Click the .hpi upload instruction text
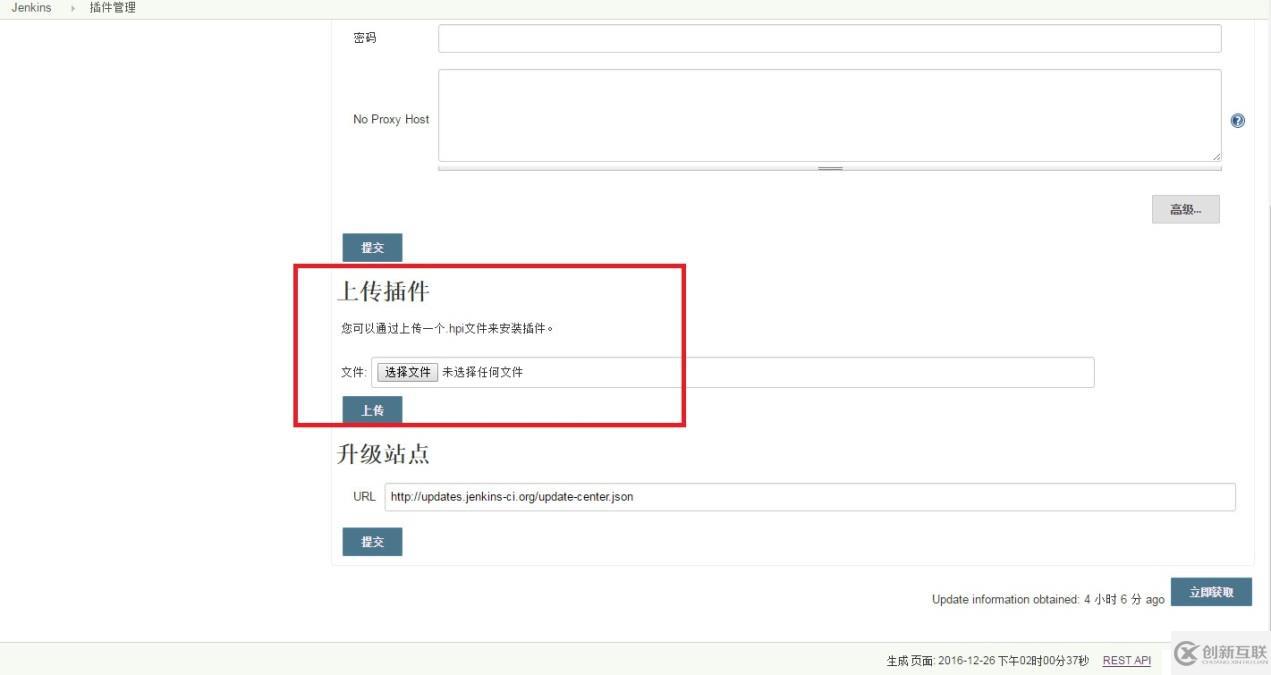 (x=447, y=328)
